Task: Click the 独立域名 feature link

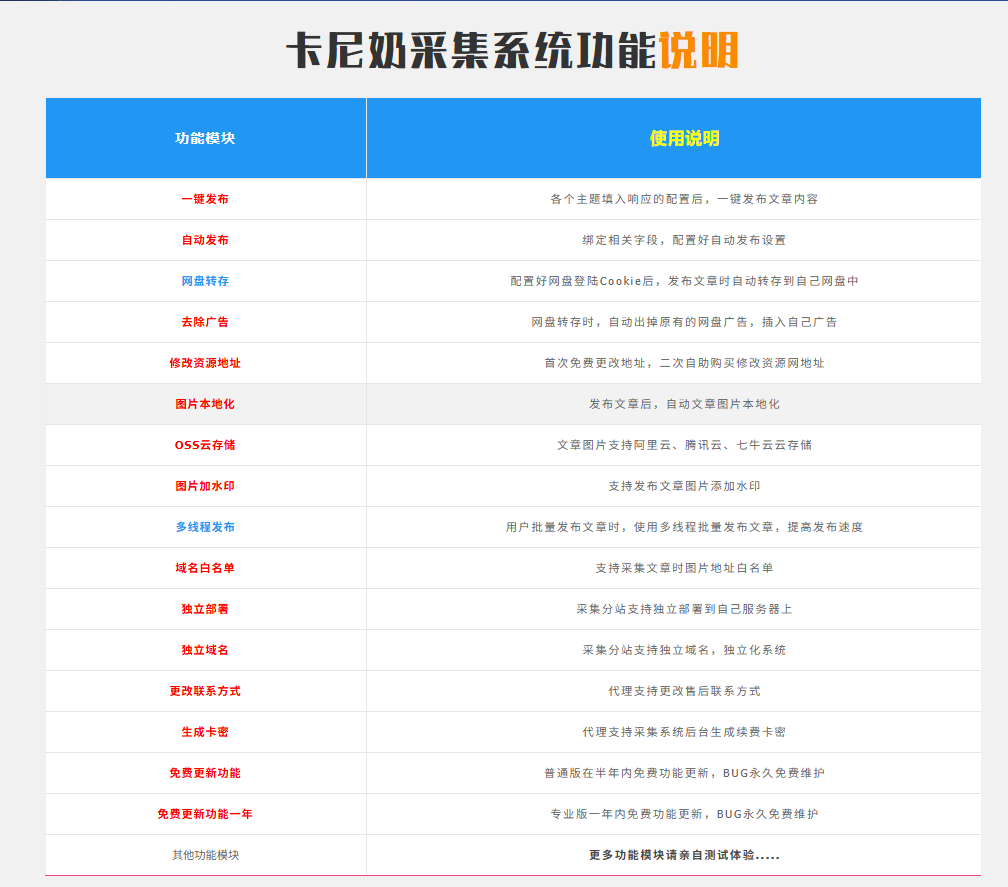Action: [205, 649]
